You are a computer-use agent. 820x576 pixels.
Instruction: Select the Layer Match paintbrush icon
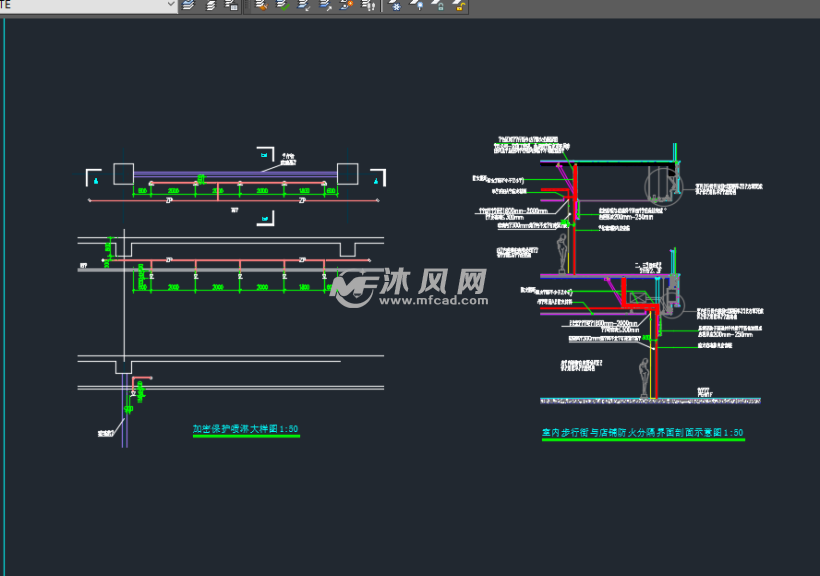[x=260, y=5]
